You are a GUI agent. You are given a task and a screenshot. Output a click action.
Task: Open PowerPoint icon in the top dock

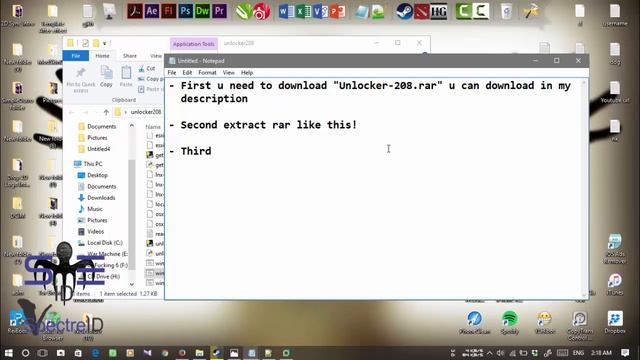coord(338,11)
